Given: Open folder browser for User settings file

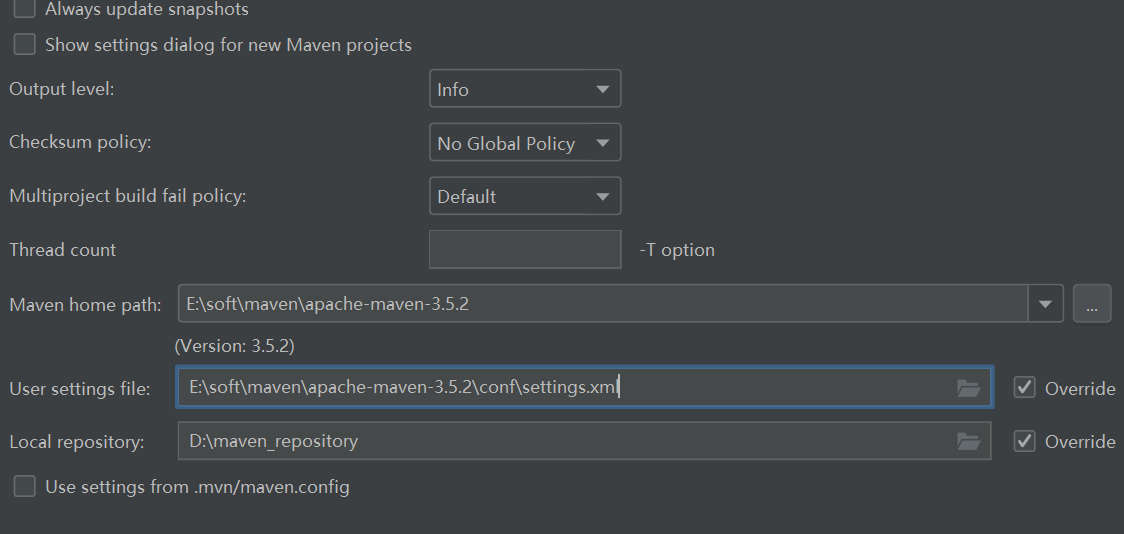Looking at the screenshot, I should (968, 388).
